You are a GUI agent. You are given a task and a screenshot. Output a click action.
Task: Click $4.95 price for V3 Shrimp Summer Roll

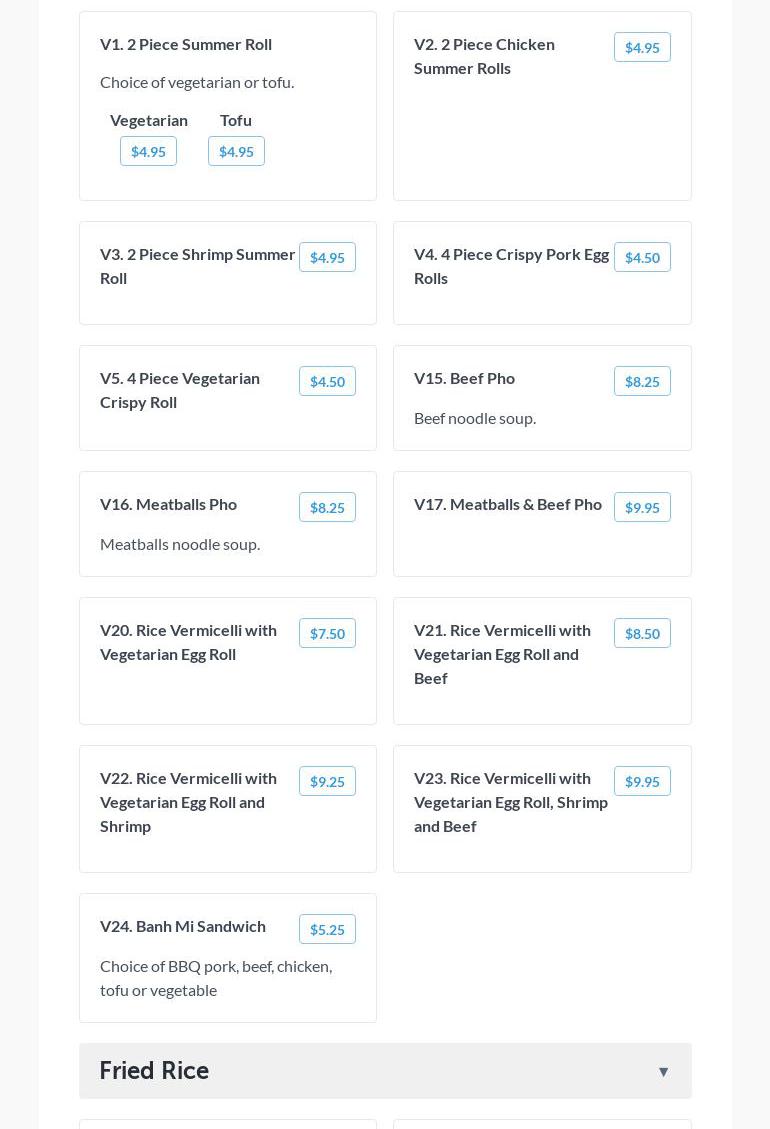(x=327, y=257)
